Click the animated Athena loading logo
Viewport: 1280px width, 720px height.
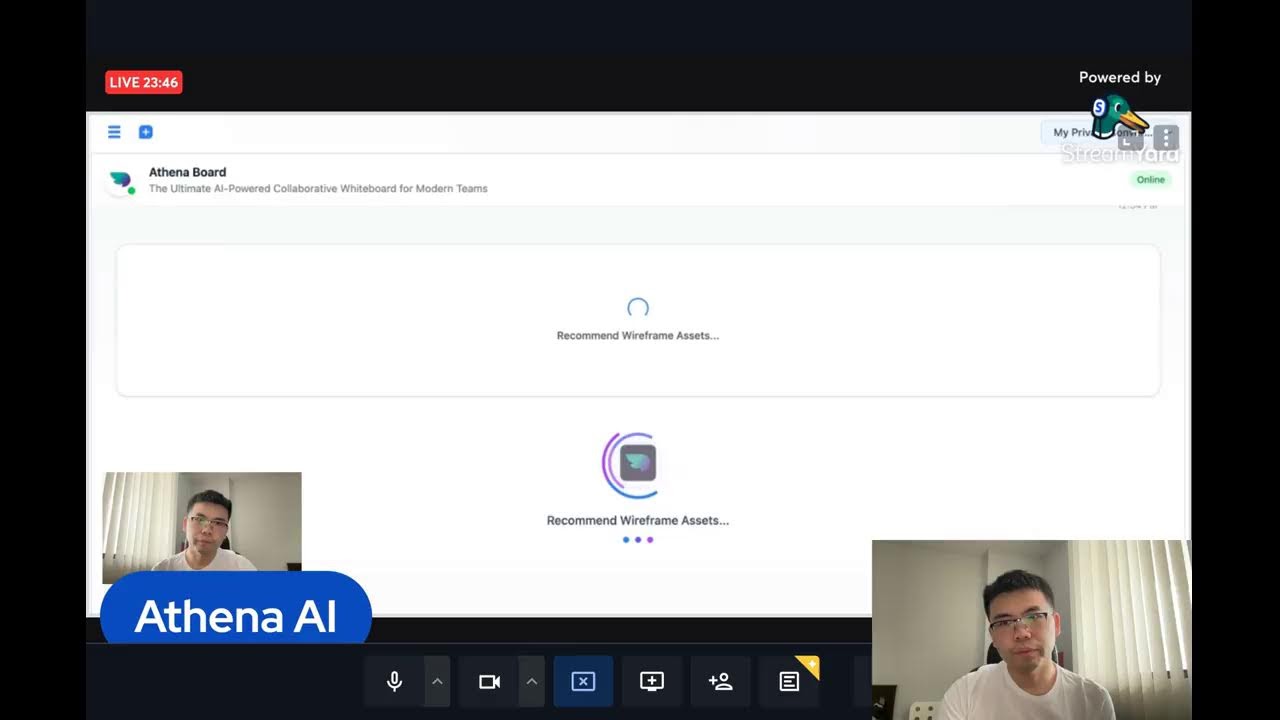(637, 464)
